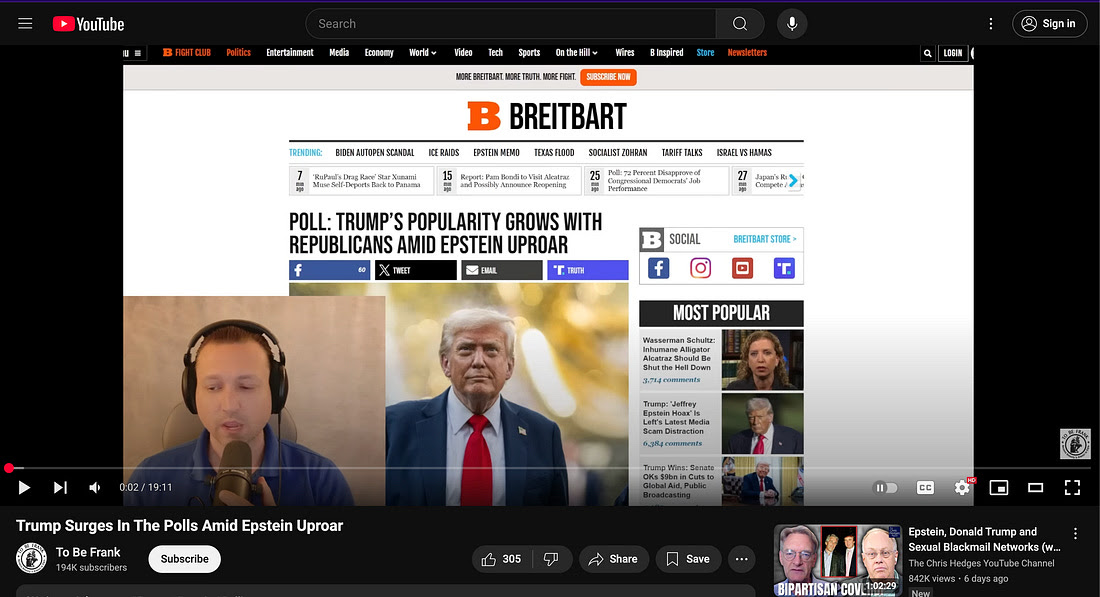Viewport: 1100px width, 597px height.
Task: Open the BREITBART STORE > link
Action: point(765,239)
